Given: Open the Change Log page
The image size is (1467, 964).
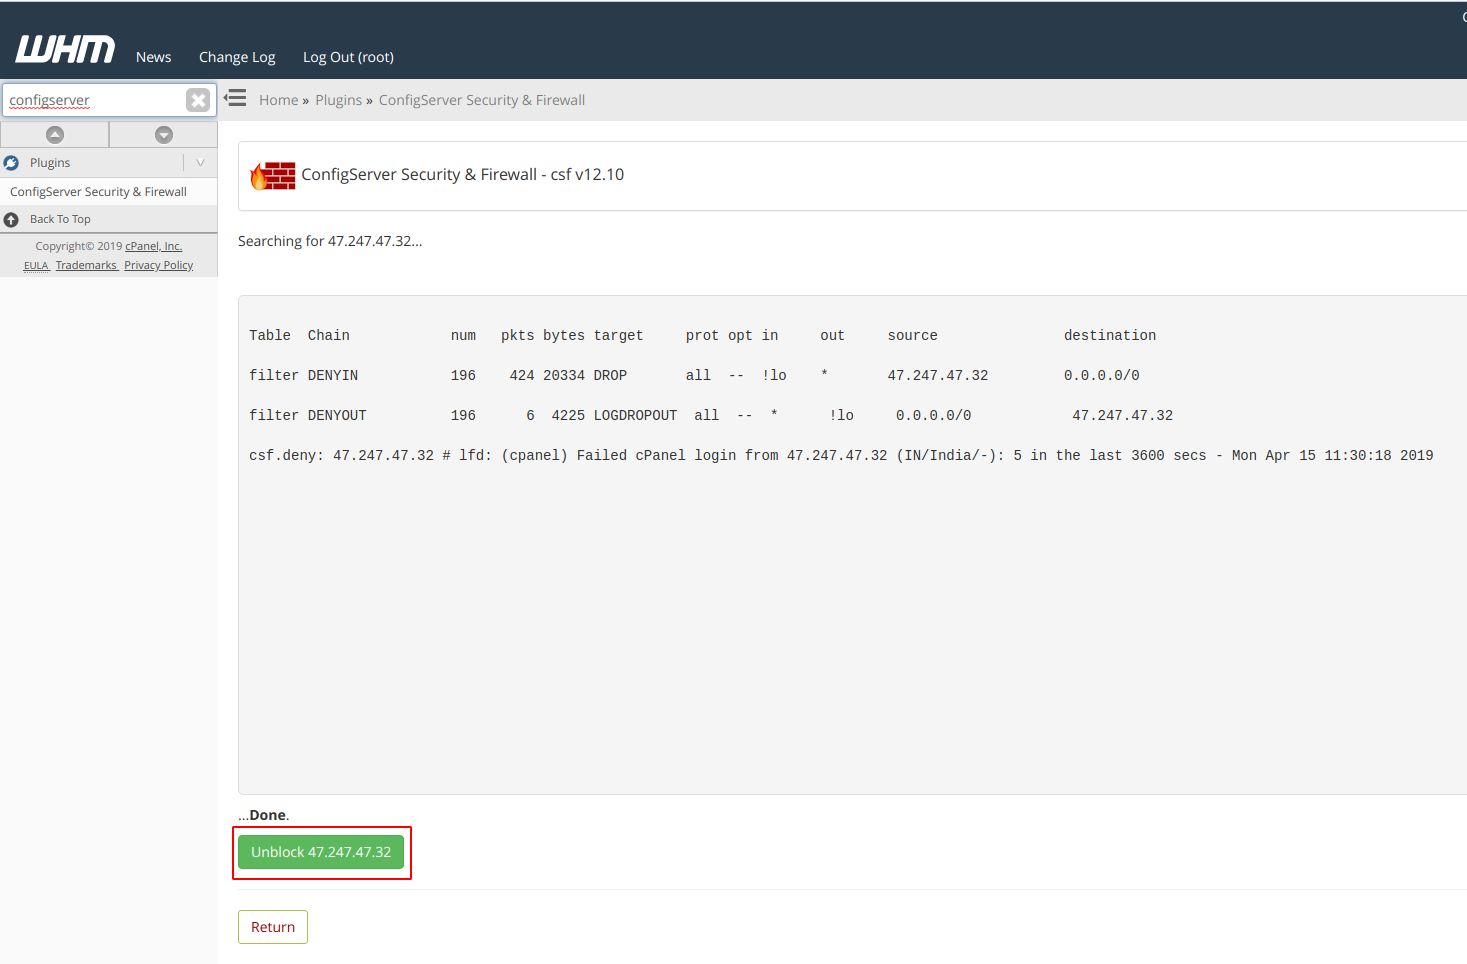Looking at the screenshot, I should coord(236,57).
